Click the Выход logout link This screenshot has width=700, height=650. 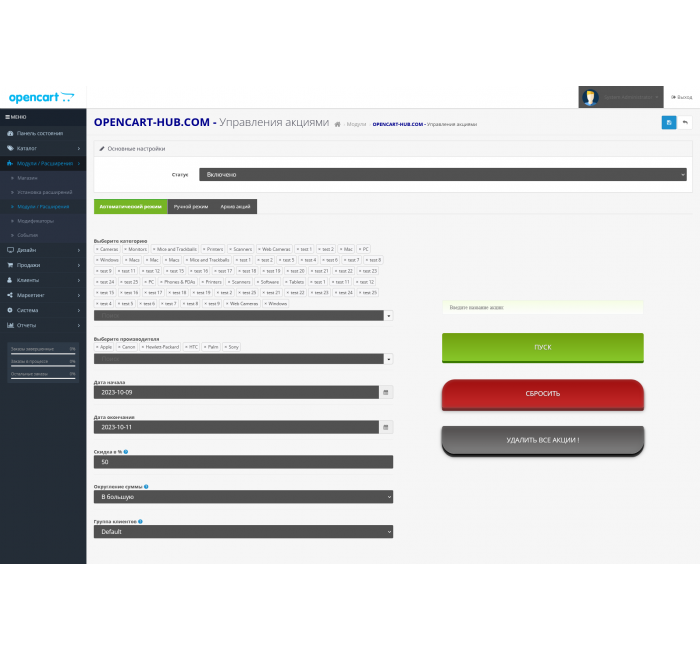point(682,97)
